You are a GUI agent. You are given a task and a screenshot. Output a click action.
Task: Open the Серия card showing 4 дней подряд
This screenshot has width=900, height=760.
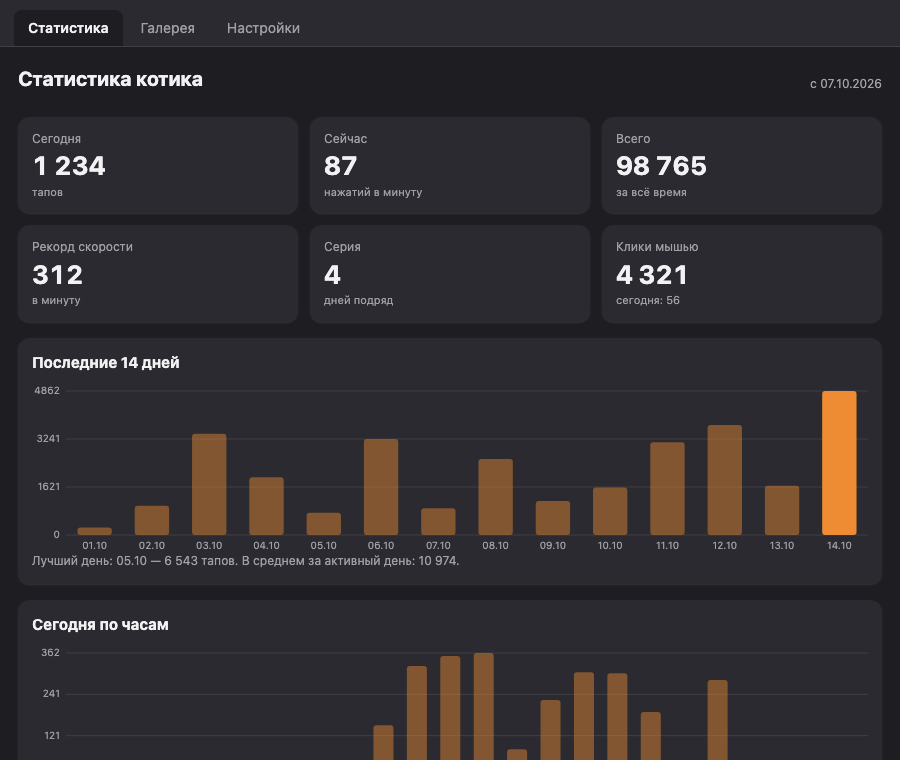450,274
